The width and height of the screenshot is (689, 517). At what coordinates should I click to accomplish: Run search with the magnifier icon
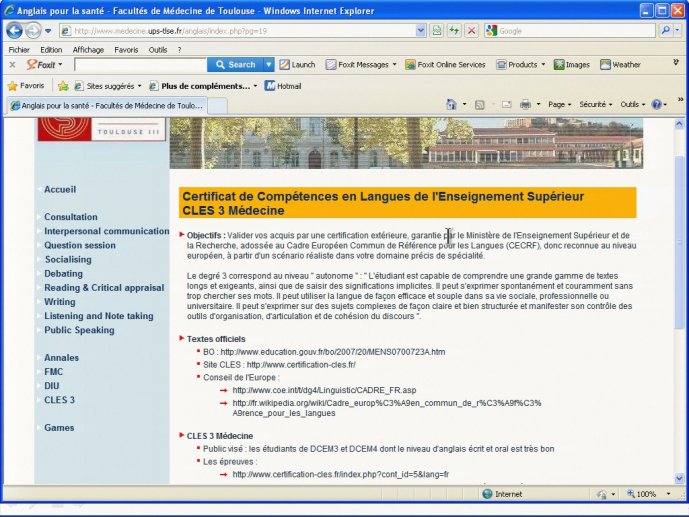click(666, 30)
